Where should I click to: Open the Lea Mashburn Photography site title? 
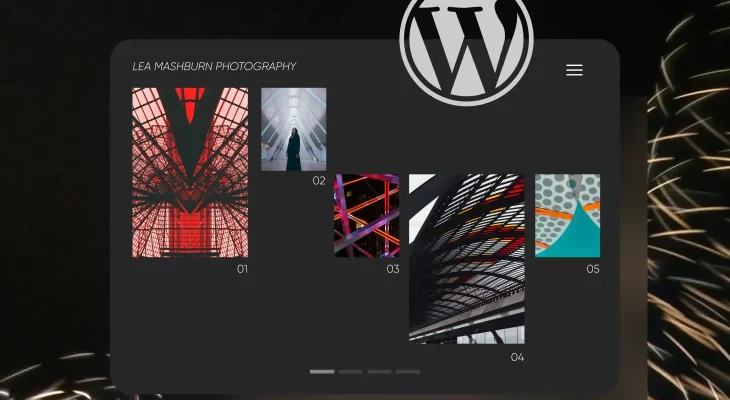tap(214, 66)
